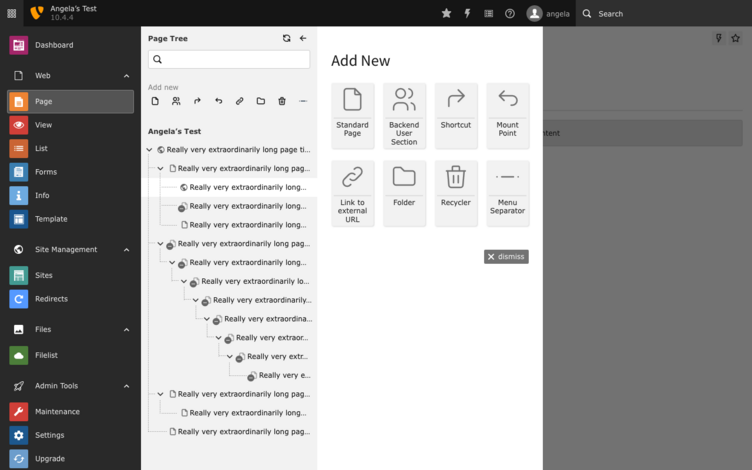Choose Recycler card in Add New

[456, 193]
